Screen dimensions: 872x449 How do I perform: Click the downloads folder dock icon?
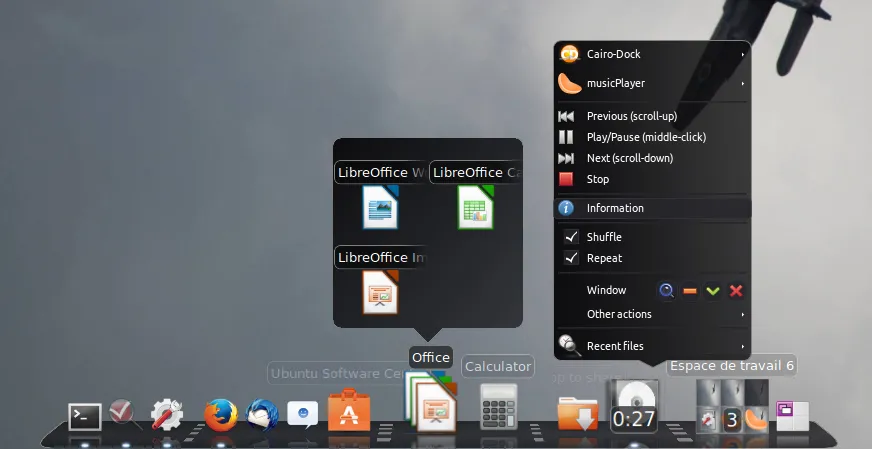(x=578, y=412)
